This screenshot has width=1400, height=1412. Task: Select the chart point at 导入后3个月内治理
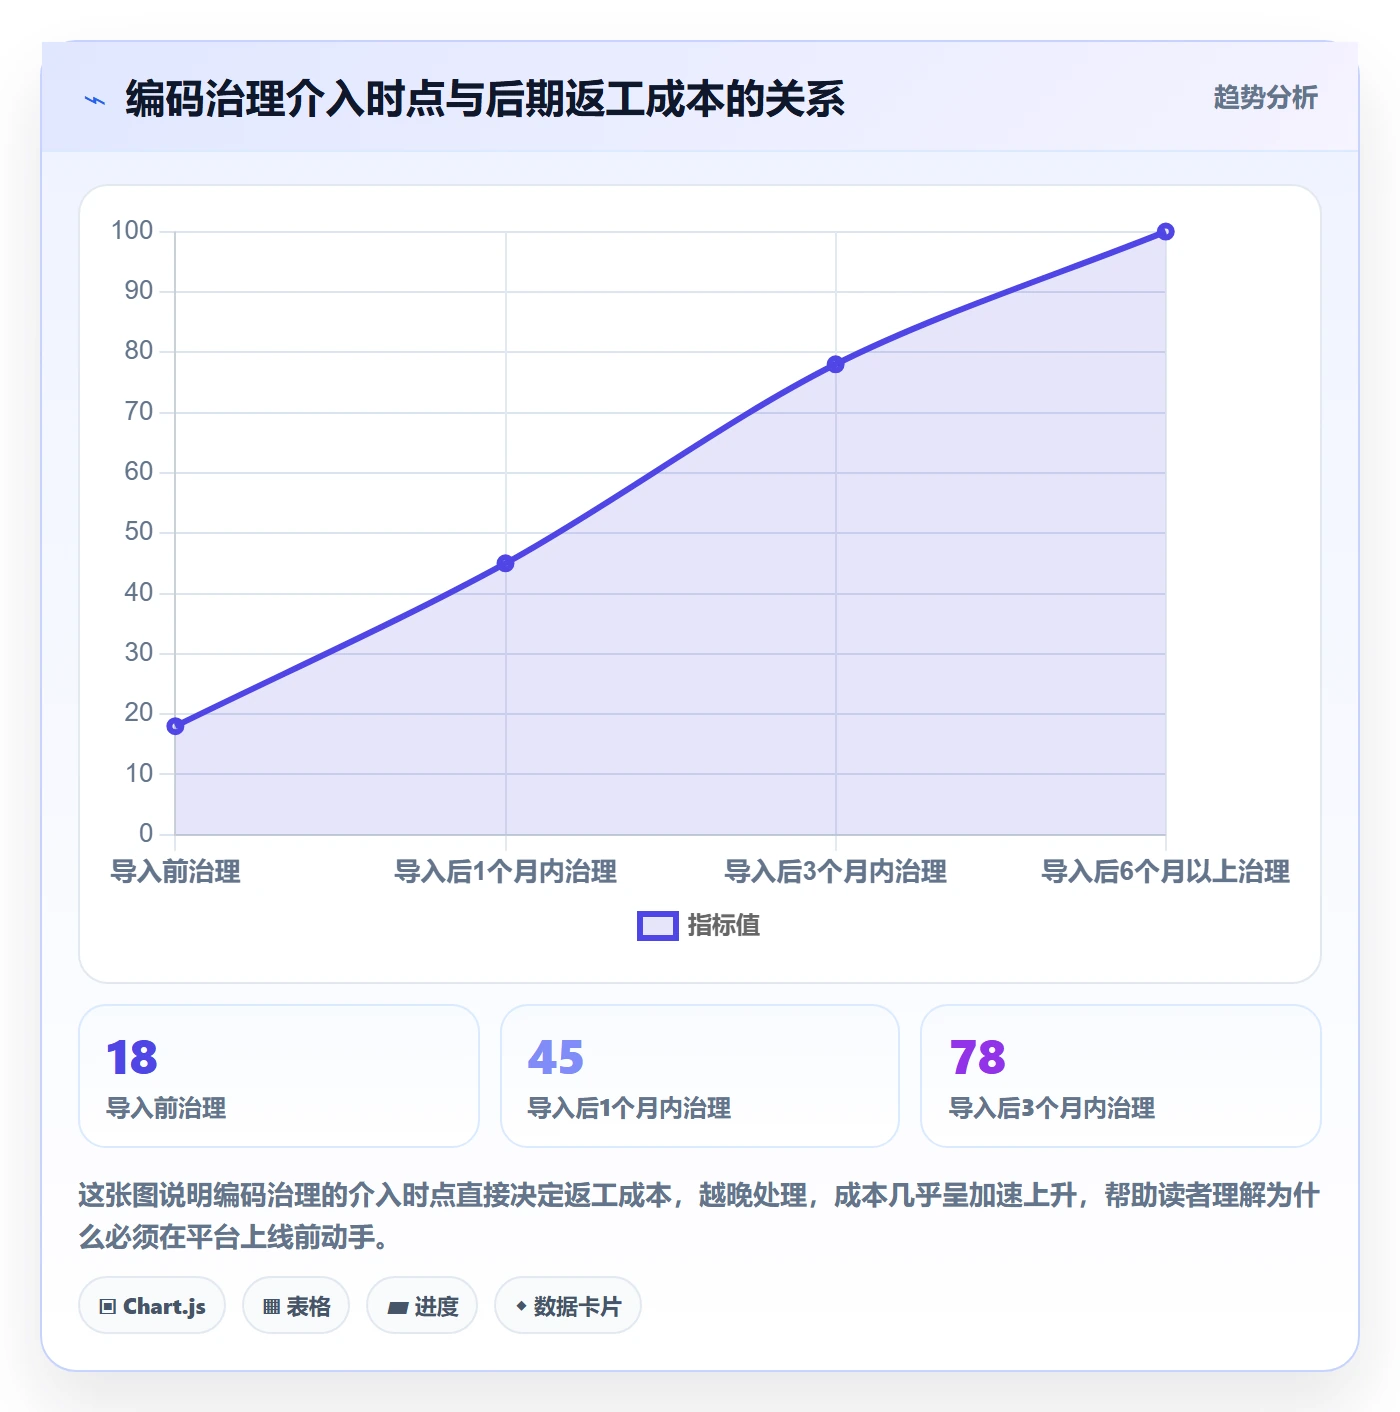point(836,365)
